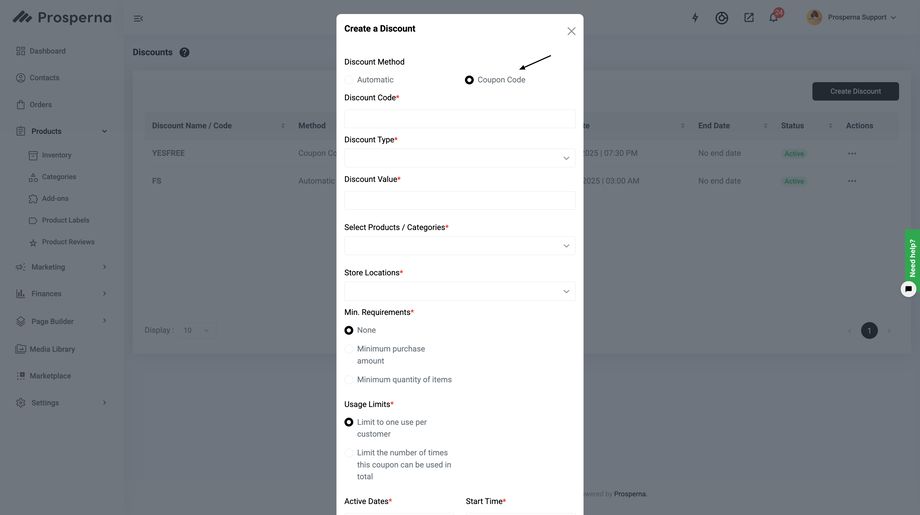
Task: Click the lightning bolt quick actions icon
Action: [x=695, y=18]
